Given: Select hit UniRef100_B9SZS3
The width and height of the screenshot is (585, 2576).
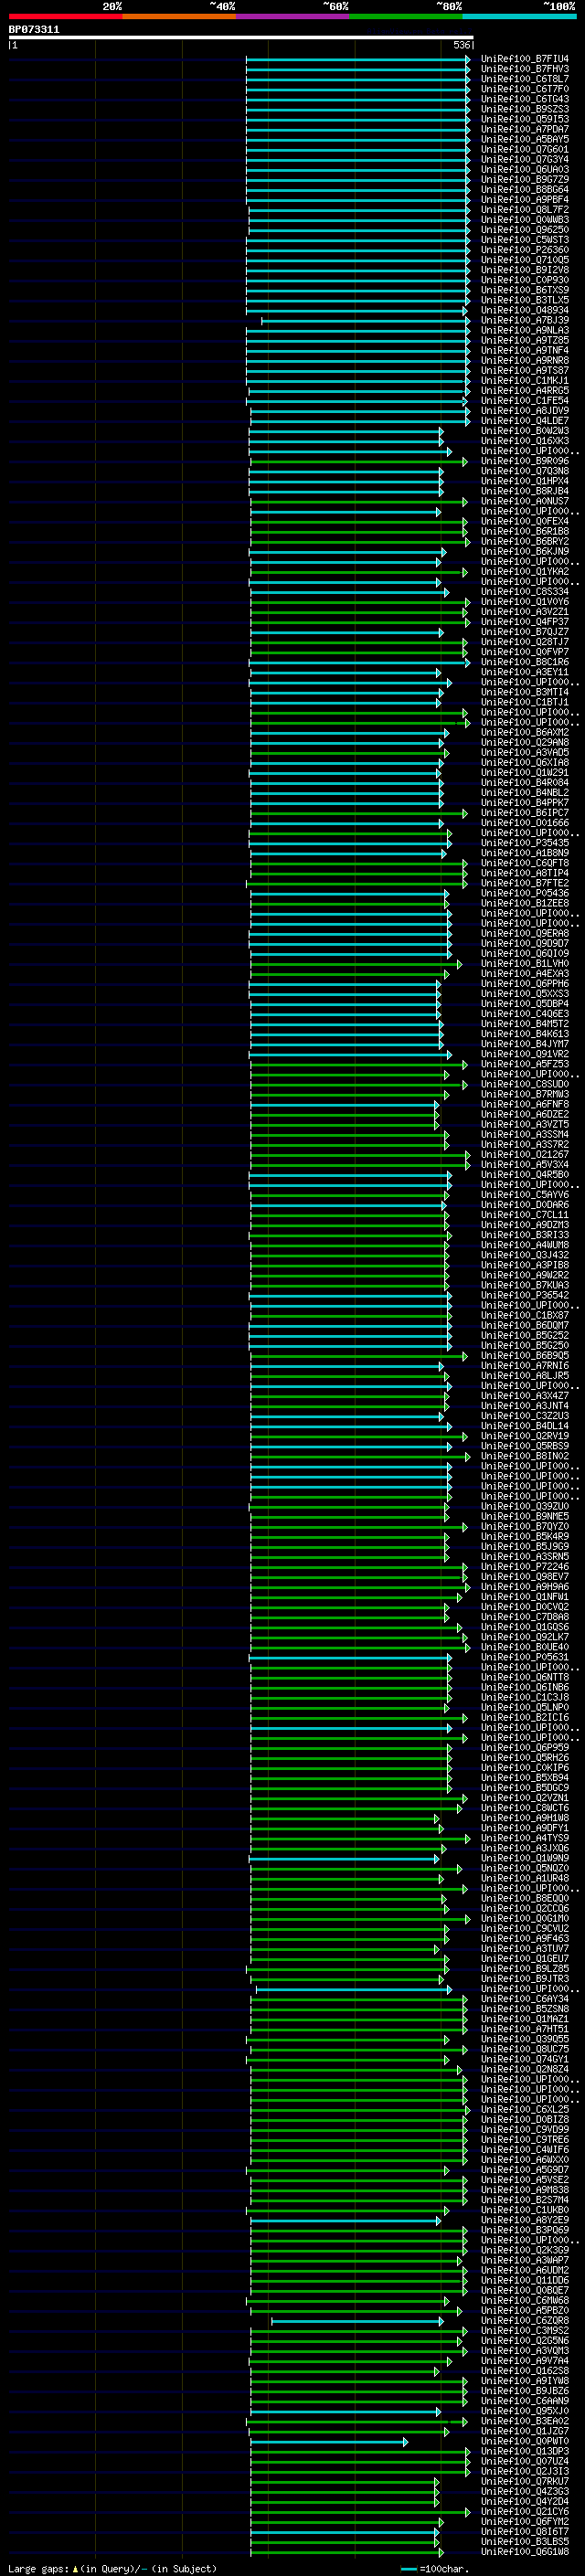Looking at the screenshot, I should [524, 109].
